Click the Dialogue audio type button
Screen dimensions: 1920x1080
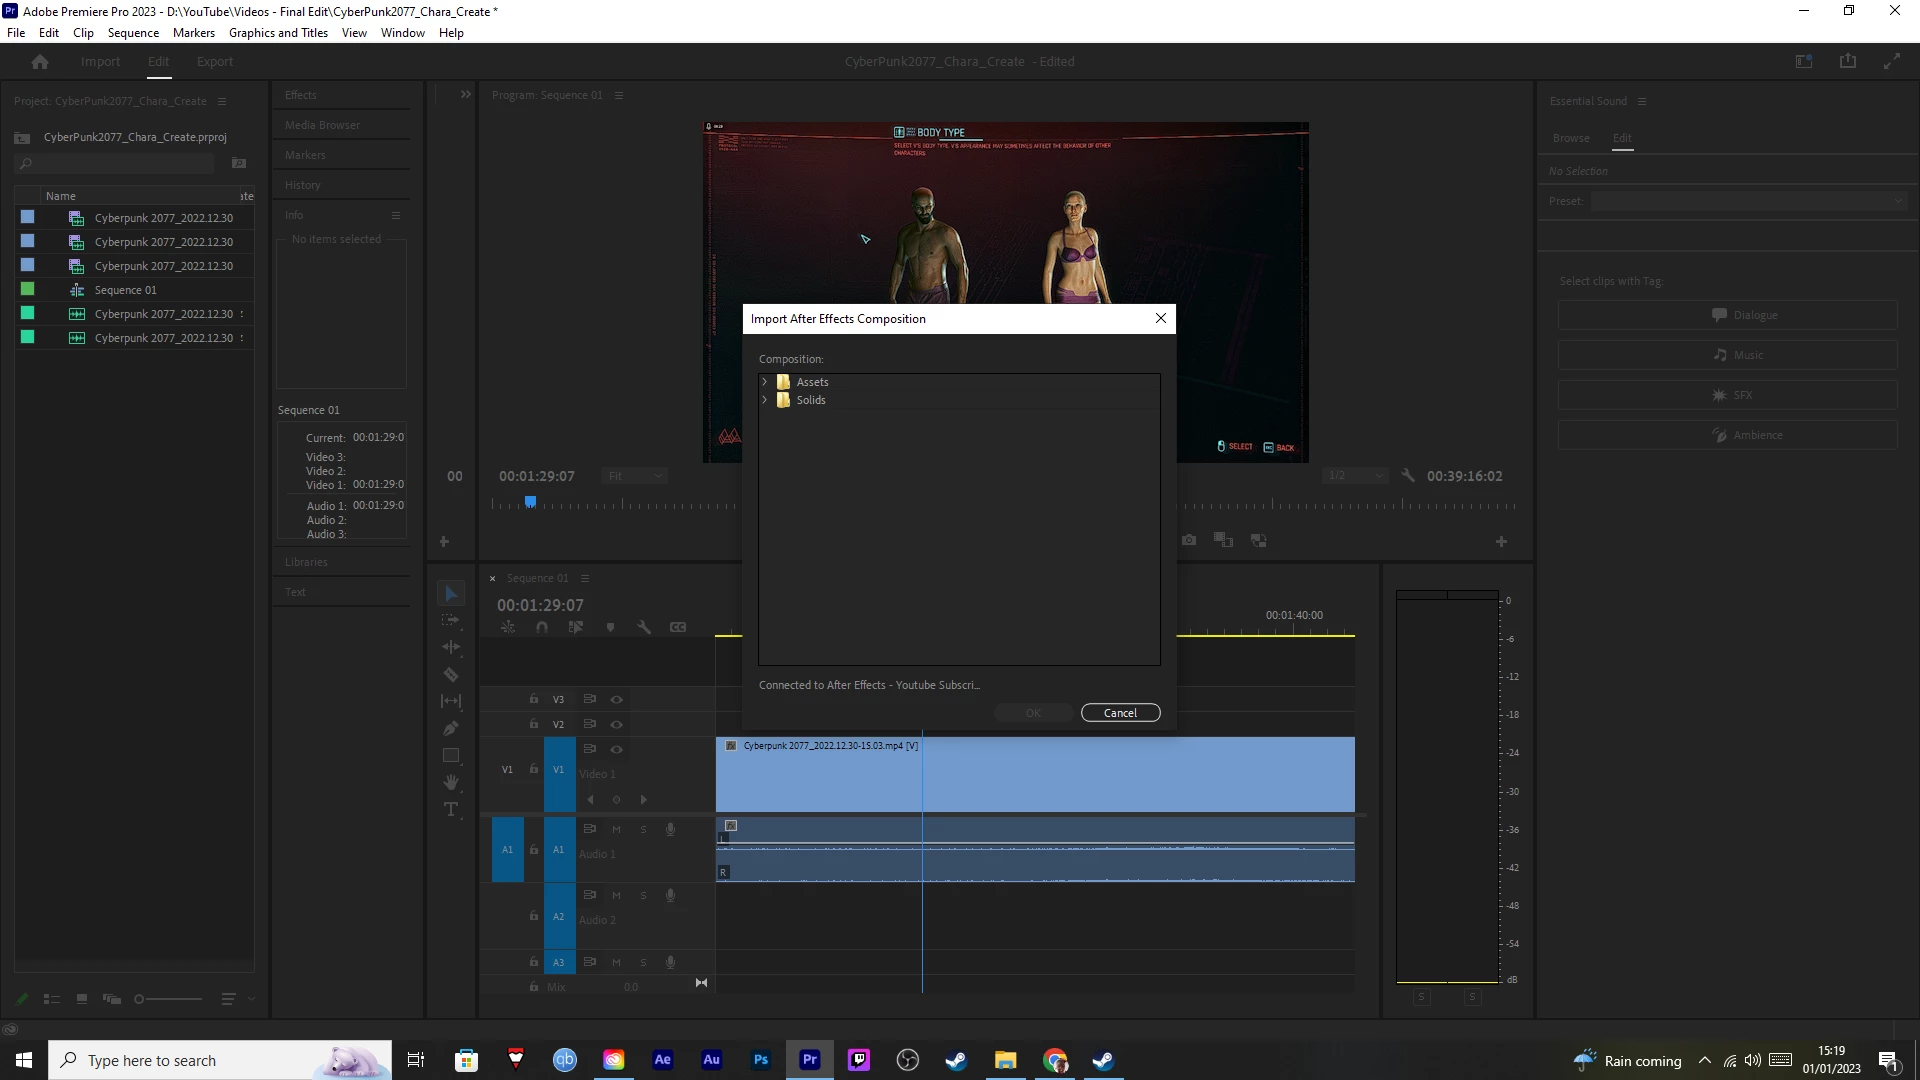click(x=1727, y=315)
